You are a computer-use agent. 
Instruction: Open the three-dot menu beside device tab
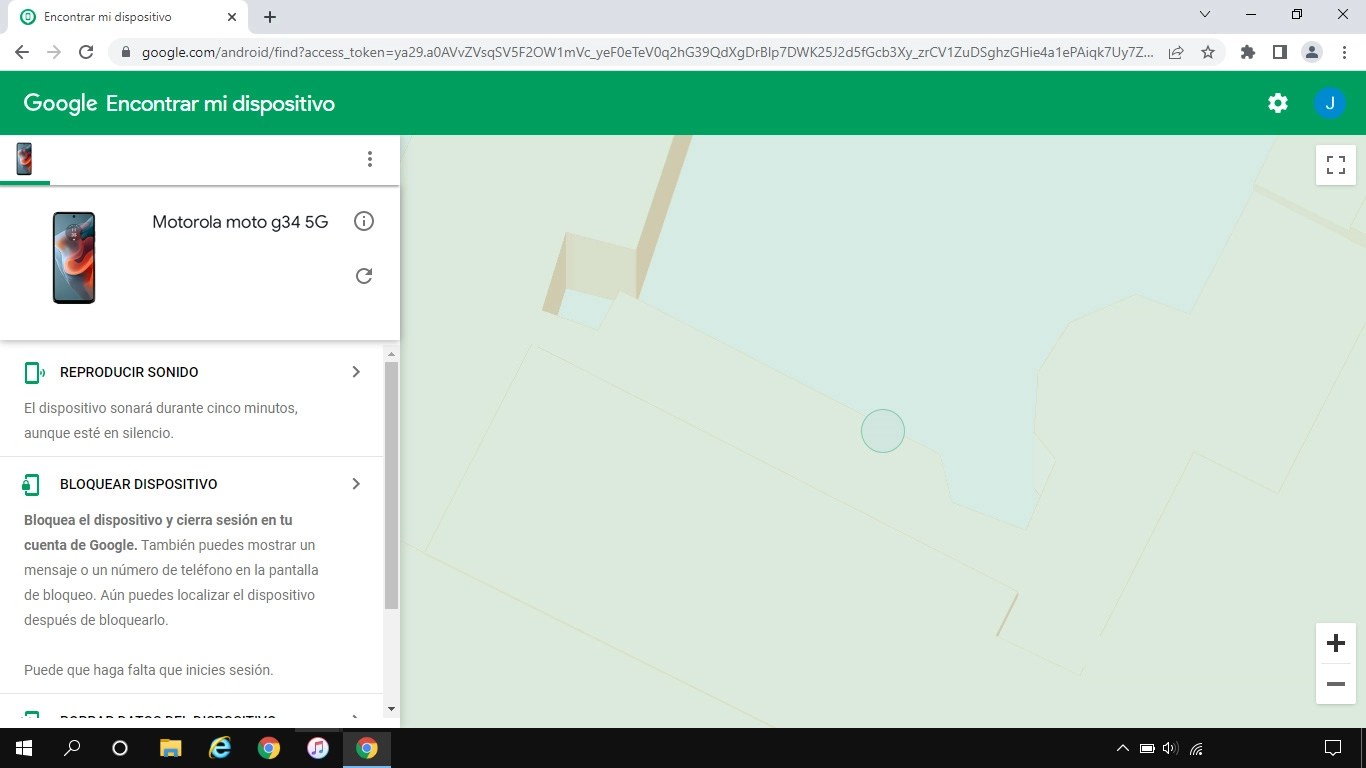370,159
